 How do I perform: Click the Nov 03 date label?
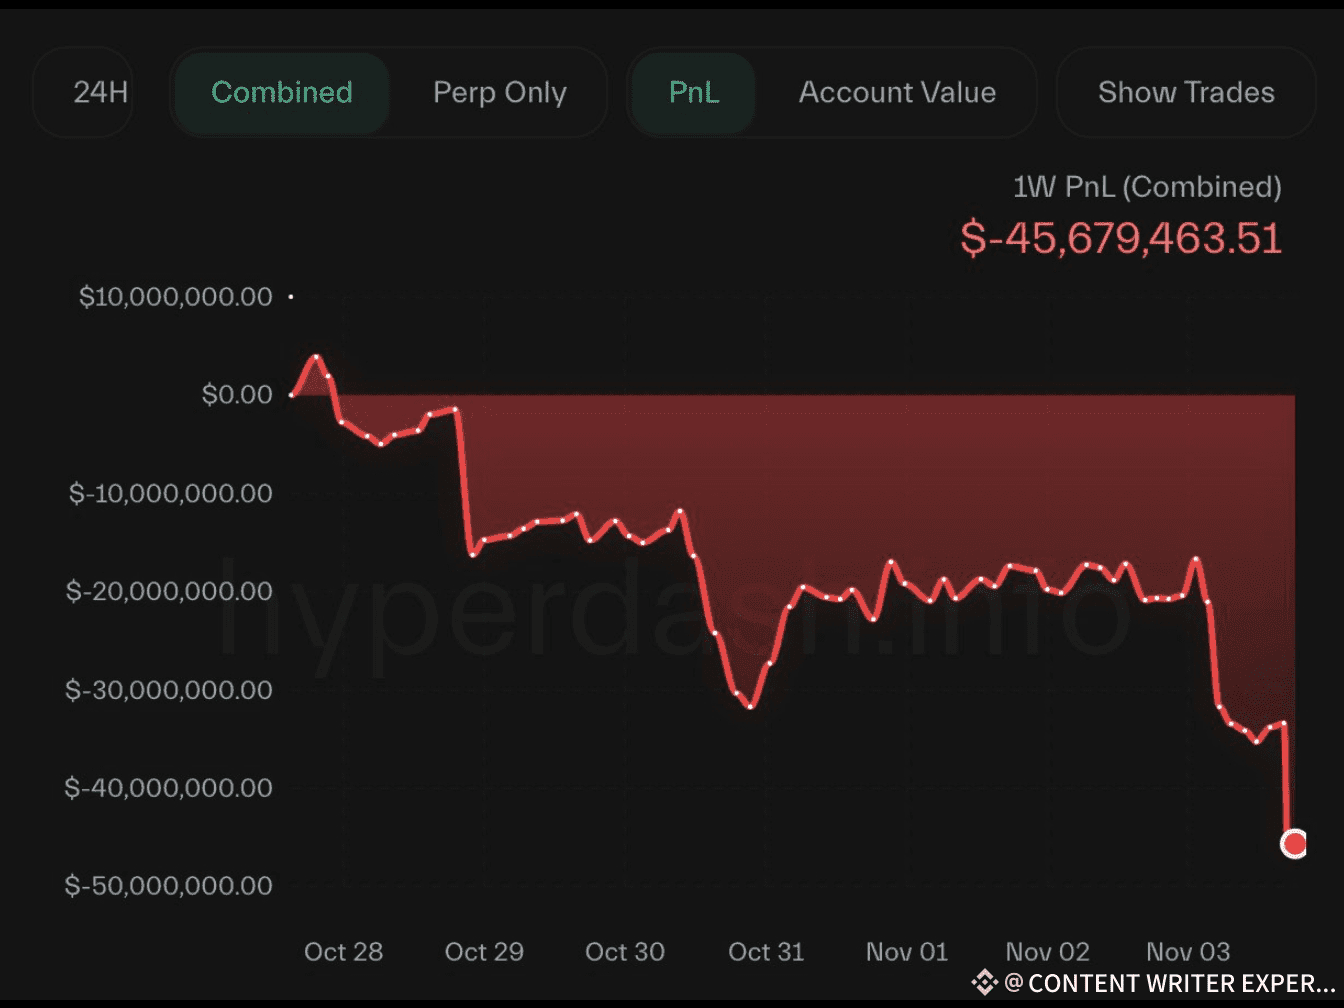1188,951
